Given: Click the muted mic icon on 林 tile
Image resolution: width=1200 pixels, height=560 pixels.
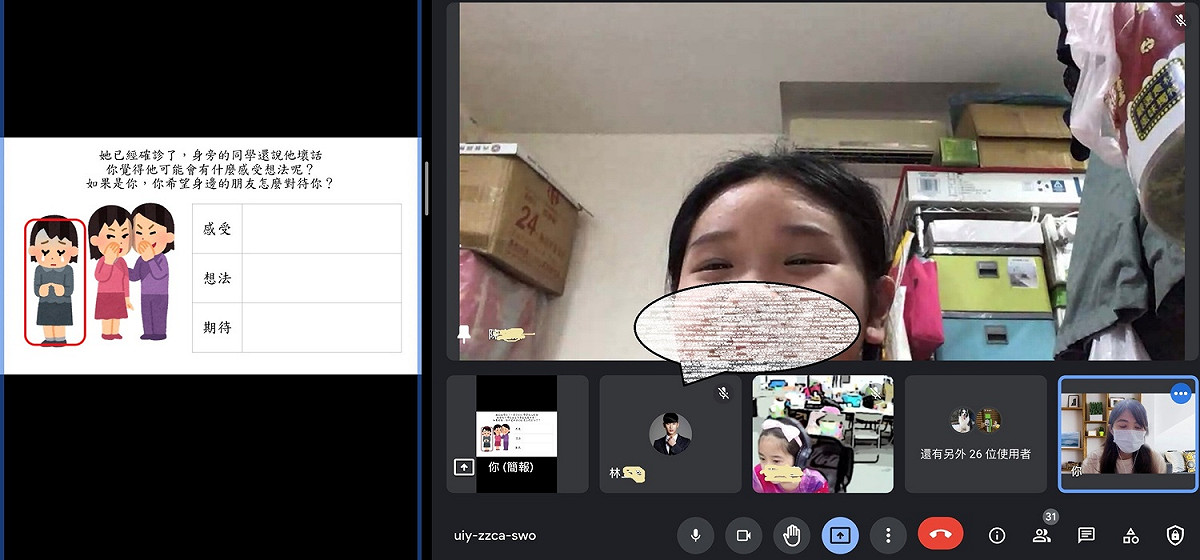Looking at the screenshot, I should click(x=723, y=394).
